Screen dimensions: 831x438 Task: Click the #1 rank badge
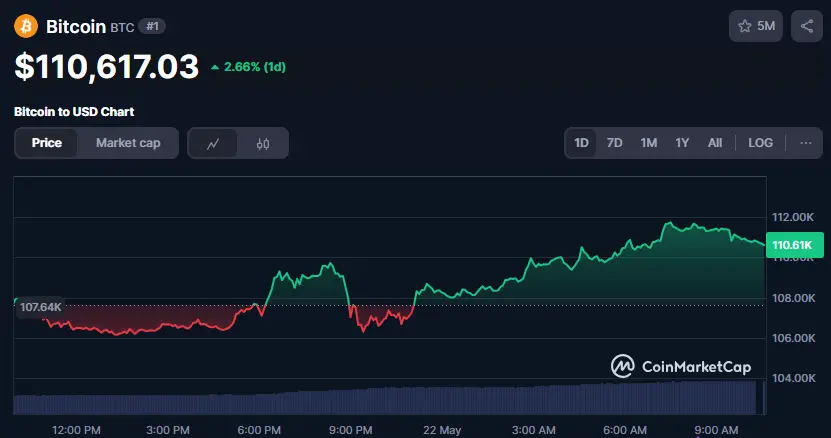pyautogui.click(x=152, y=26)
